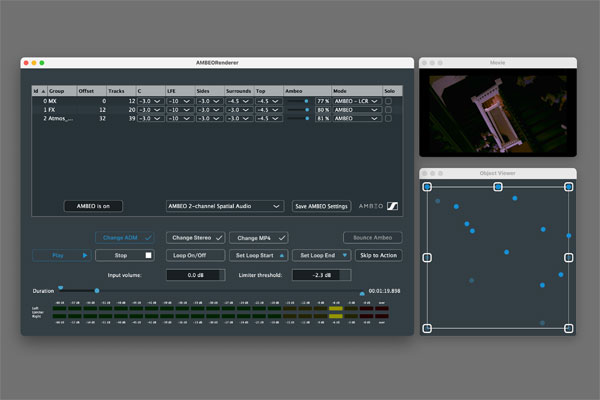Start playback with the Play button
The width and height of the screenshot is (600, 400).
[x=62, y=255]
